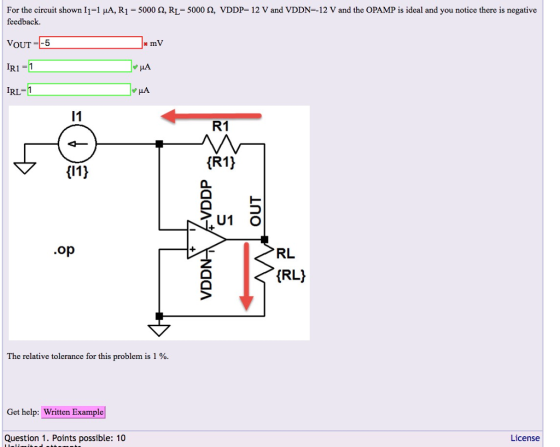Click the IR1 answer input field
The width and height of the screenshot is (560, 447).
pyautogui.click(x=80, y=66)
